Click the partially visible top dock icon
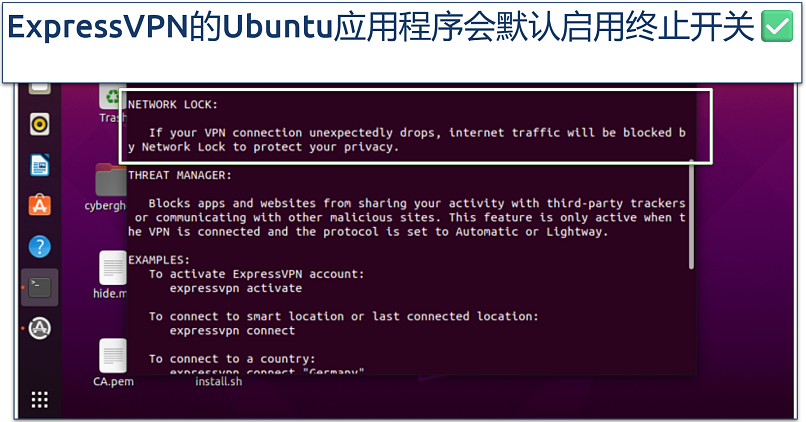The image size is (806, 422). (39, 88)
